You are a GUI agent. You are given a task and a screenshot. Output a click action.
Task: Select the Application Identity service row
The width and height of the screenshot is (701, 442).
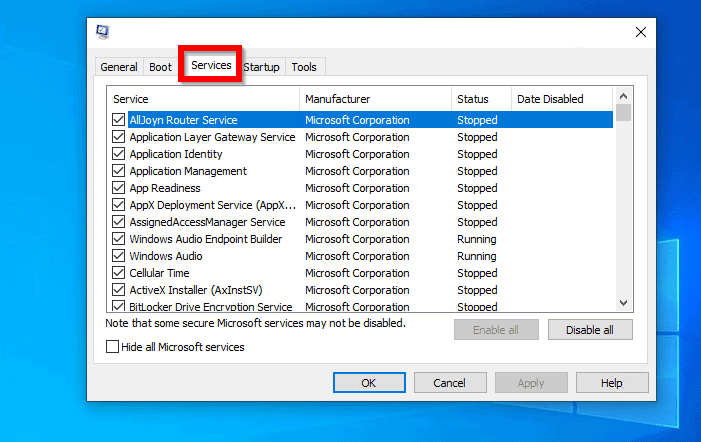click(362, 154)
